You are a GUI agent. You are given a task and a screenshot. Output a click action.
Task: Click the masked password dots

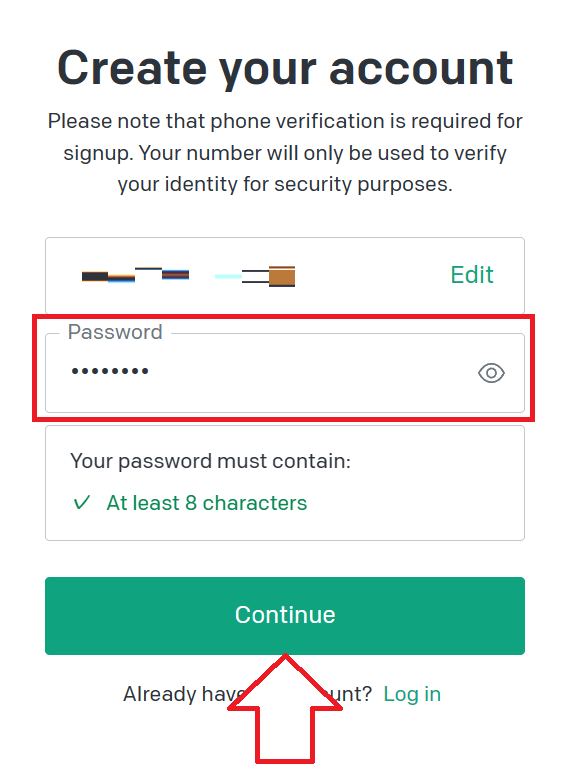(x=110, y=371)
